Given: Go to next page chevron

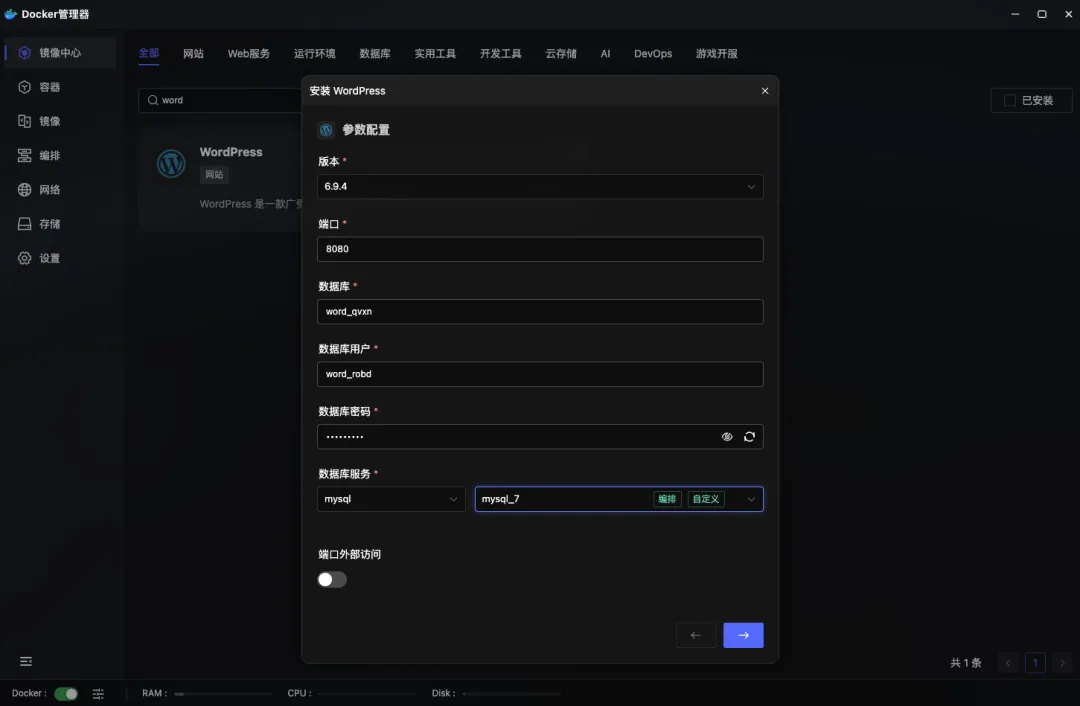Looking at the screenshot, I should pyautogui.click(x=1062, y=663).
